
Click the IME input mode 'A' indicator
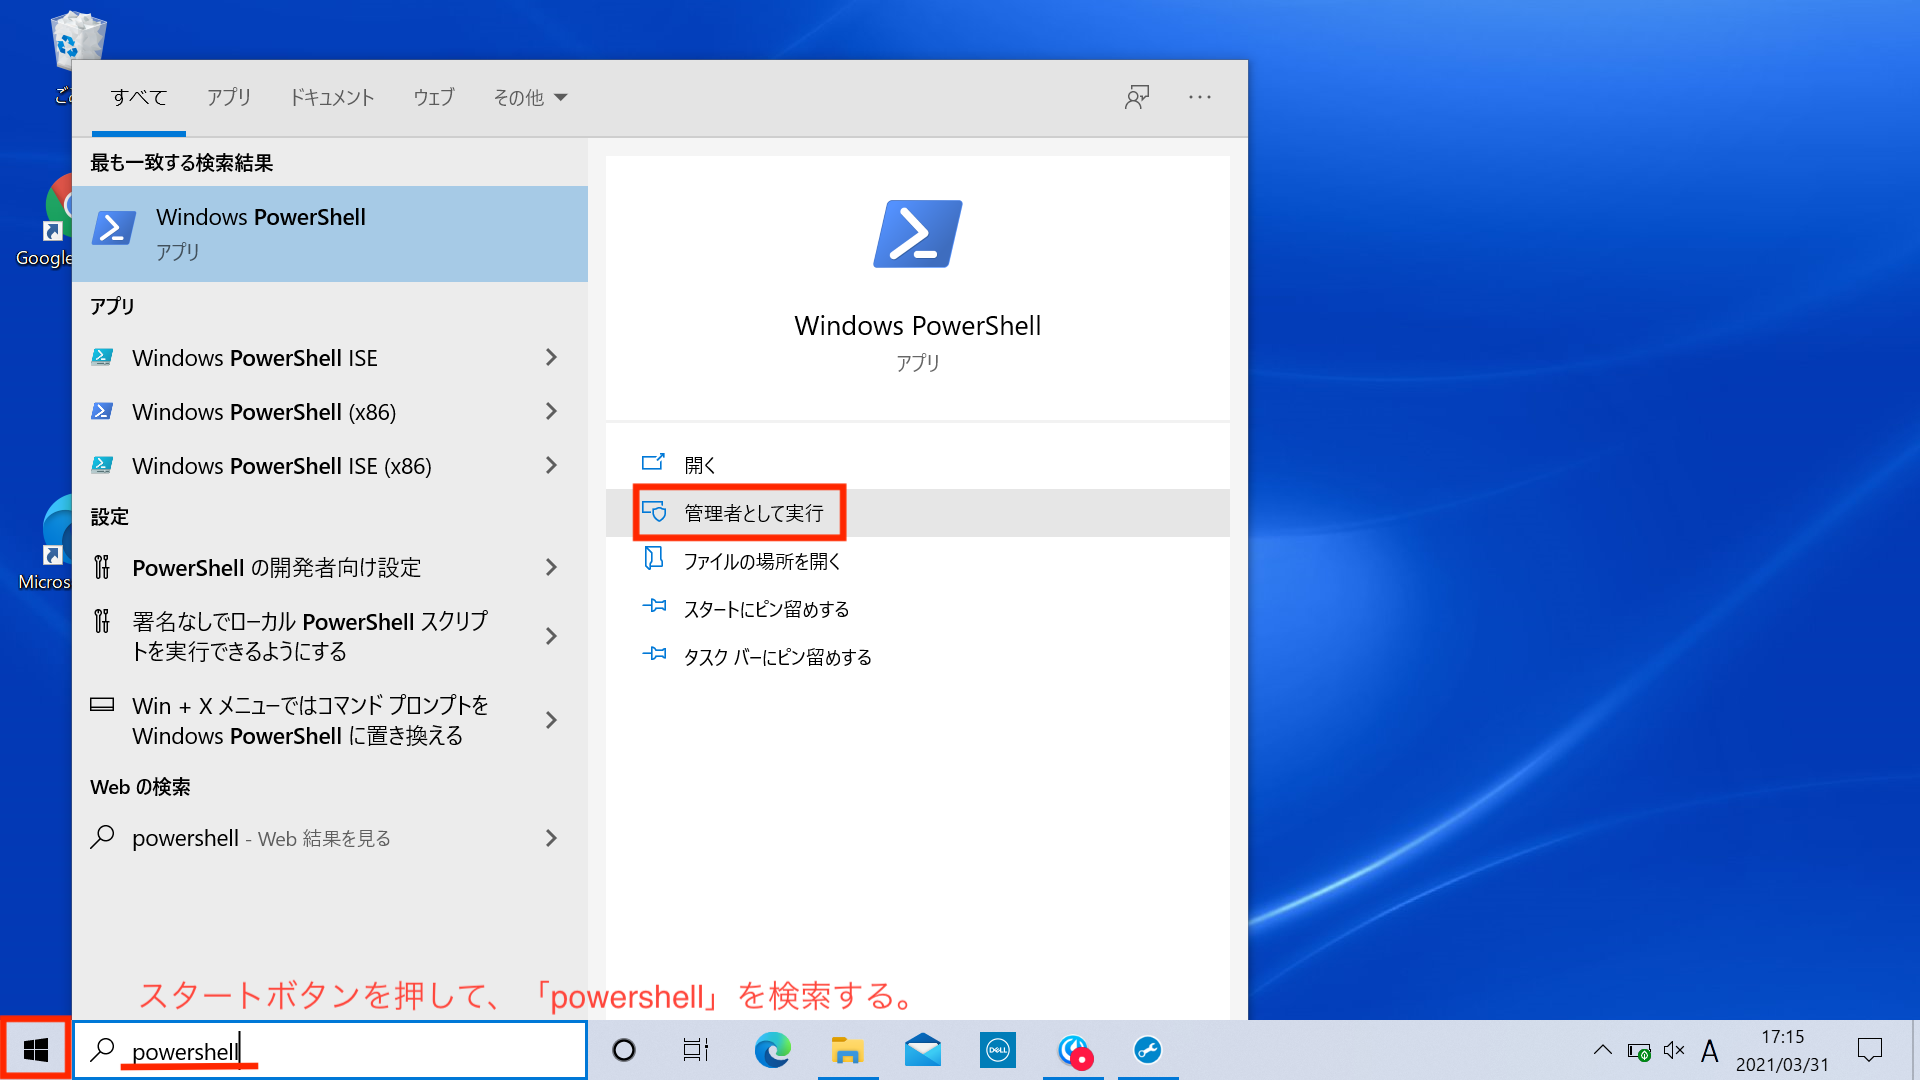pos(1710,1051)
